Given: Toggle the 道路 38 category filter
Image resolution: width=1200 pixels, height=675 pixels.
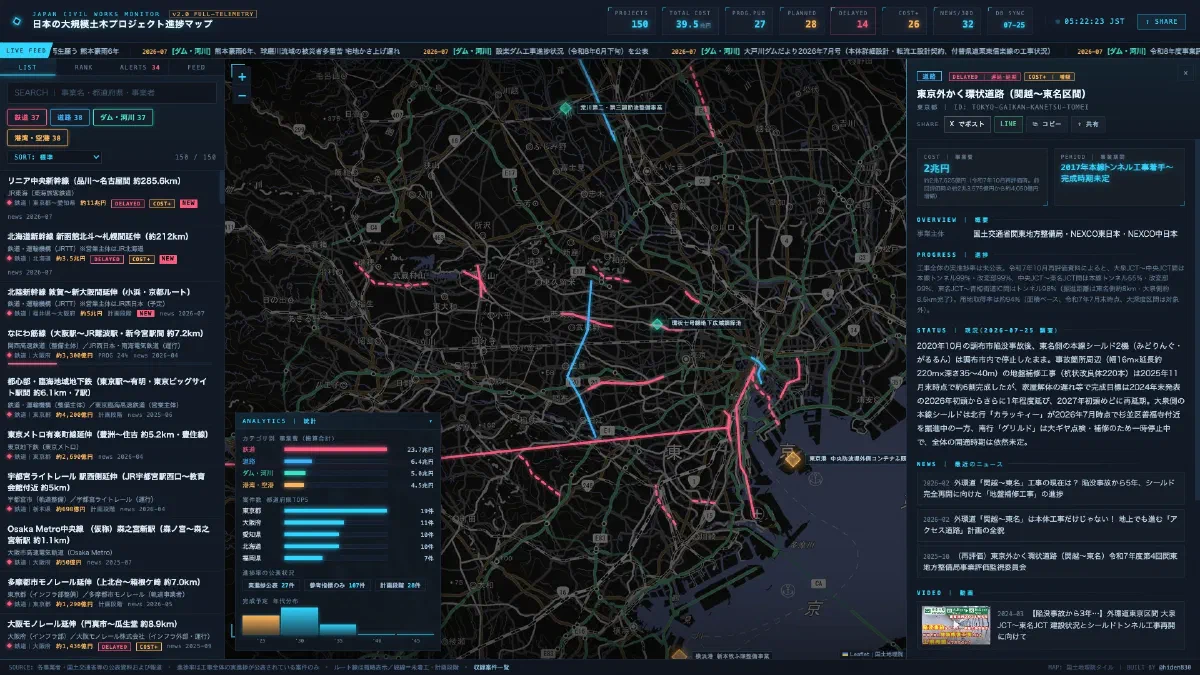Looking at the screenshot, I should 69,117.
